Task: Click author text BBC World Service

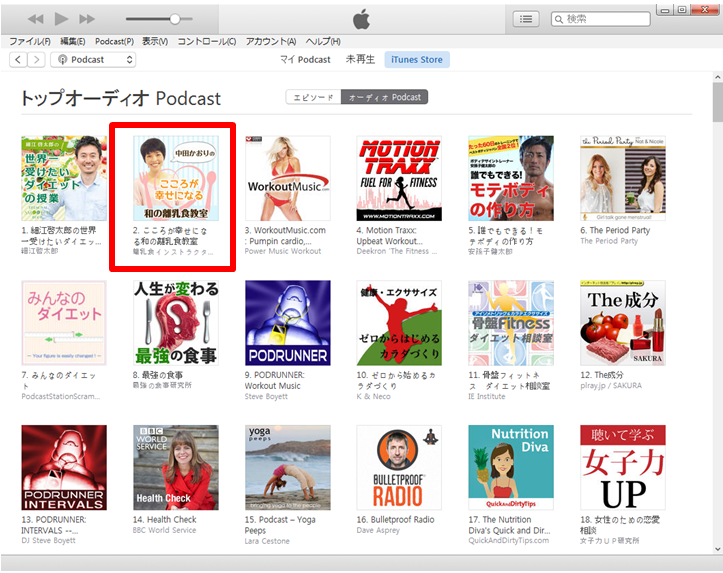Action: 165,530
